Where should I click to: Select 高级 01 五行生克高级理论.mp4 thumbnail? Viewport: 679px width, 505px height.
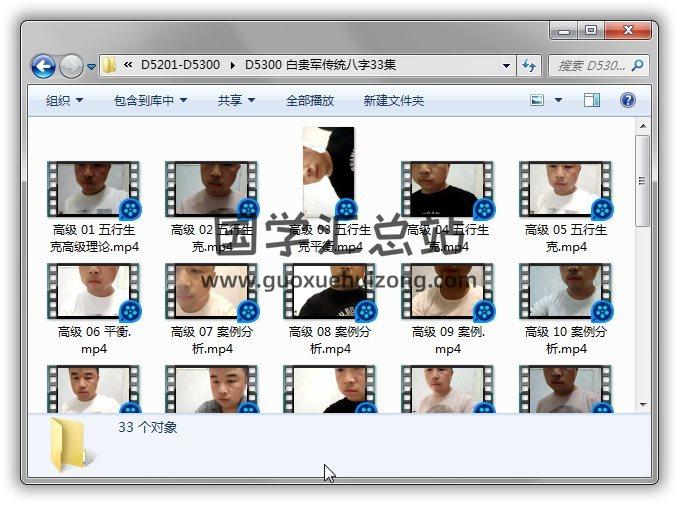point(94,189)
